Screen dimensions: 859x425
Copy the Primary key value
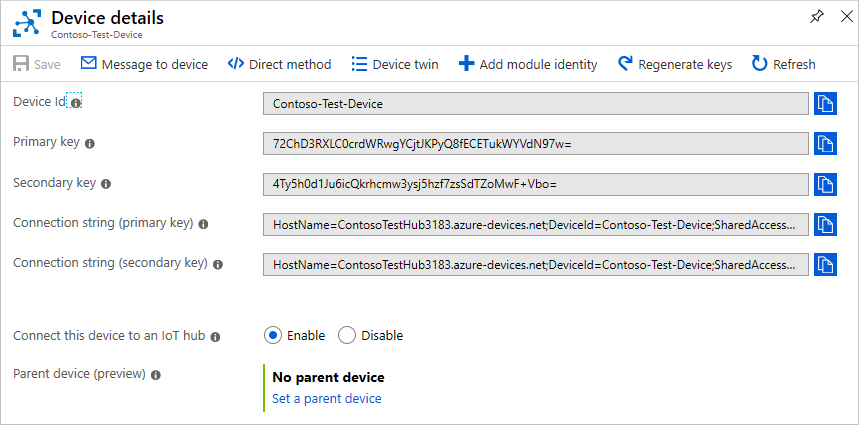tap(825, 144)
